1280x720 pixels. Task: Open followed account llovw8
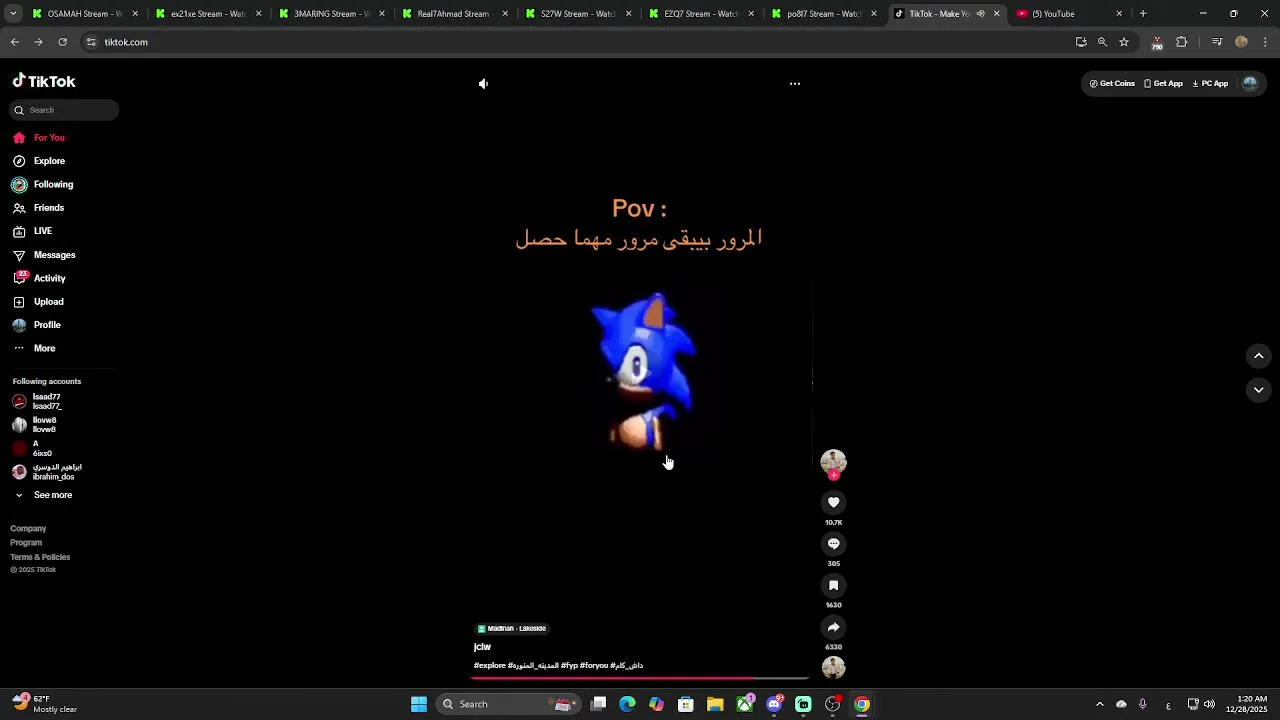tap(36, 425)
